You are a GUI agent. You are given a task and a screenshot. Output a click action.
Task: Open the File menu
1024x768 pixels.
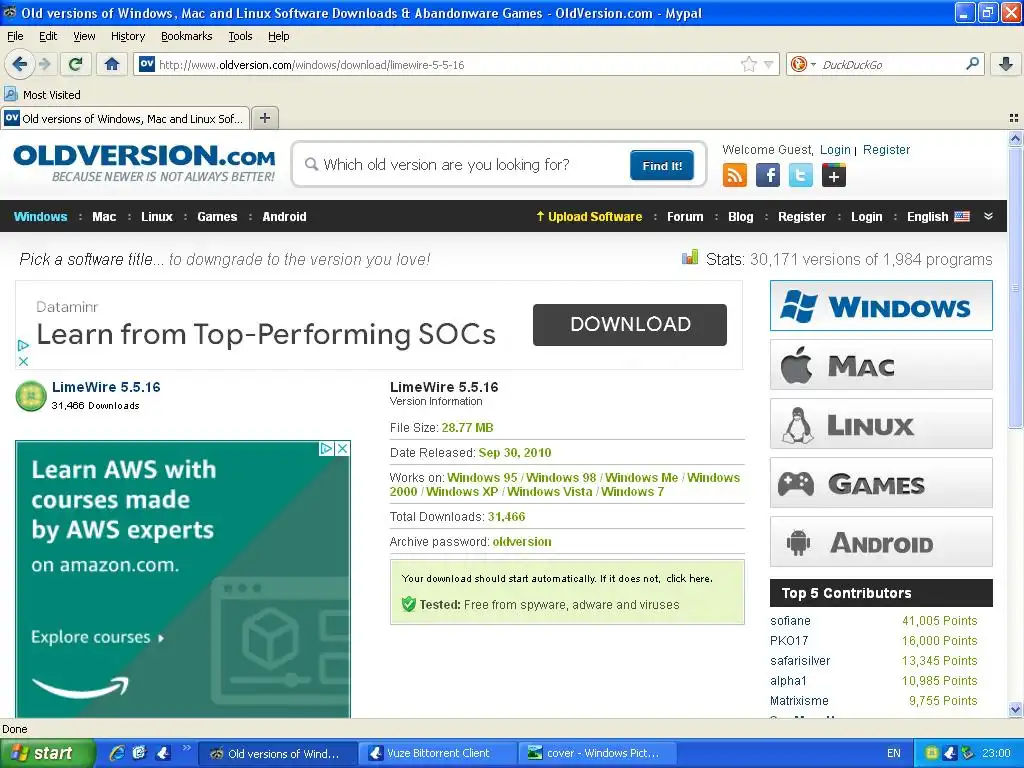[15, 36]
